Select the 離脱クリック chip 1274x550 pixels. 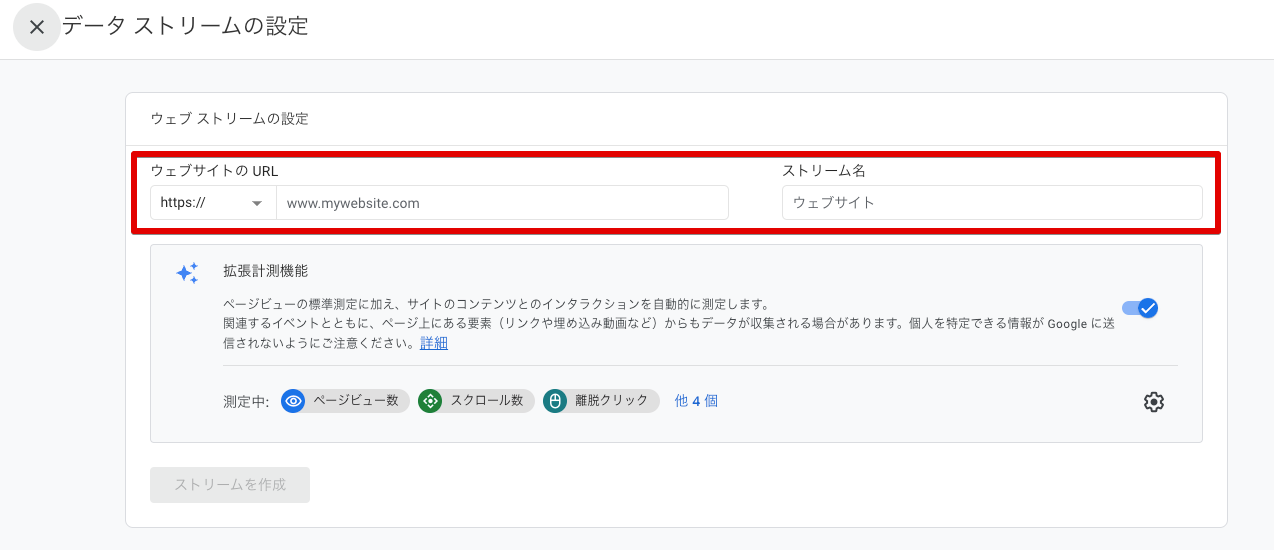(601, 401)
